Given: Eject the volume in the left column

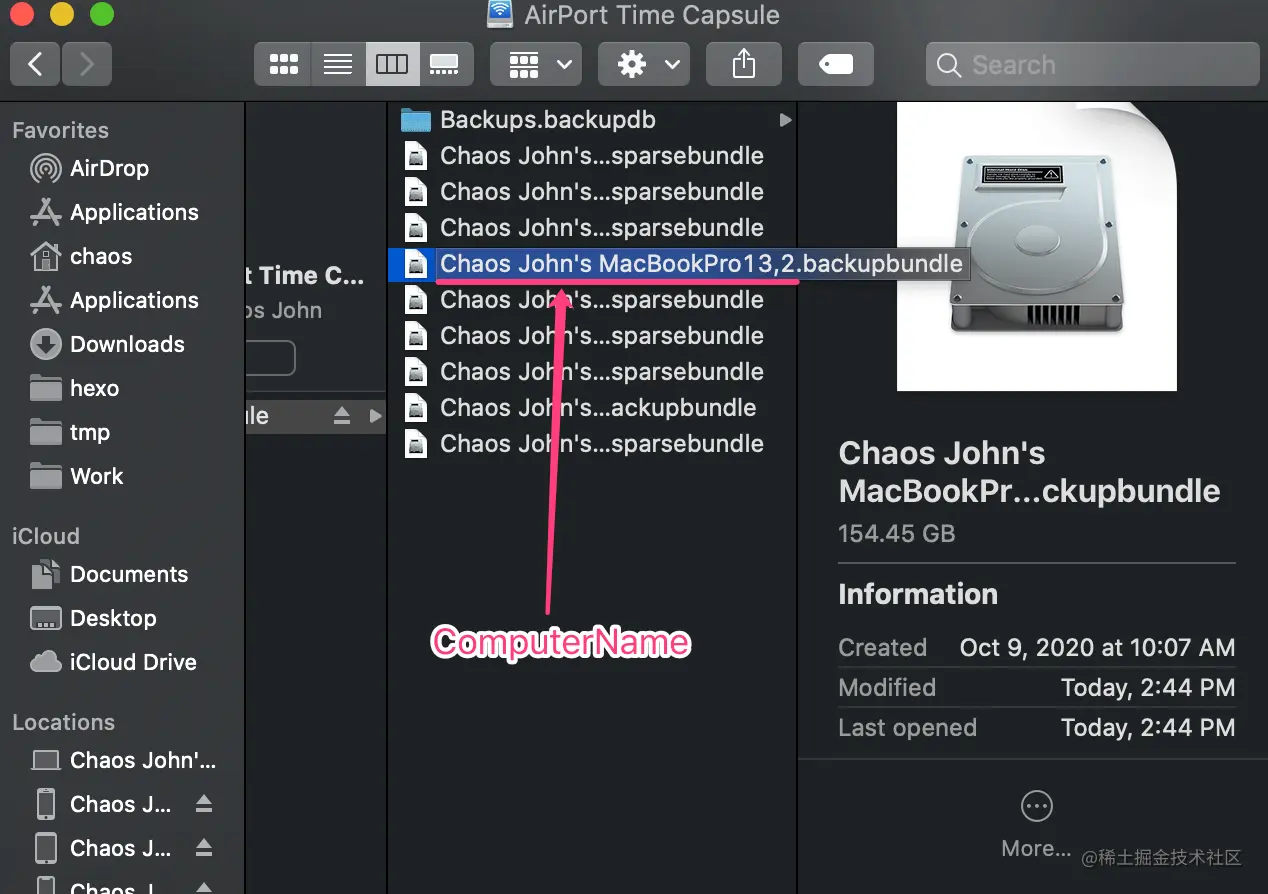Looking at the screenshot, I should (342, 416).
